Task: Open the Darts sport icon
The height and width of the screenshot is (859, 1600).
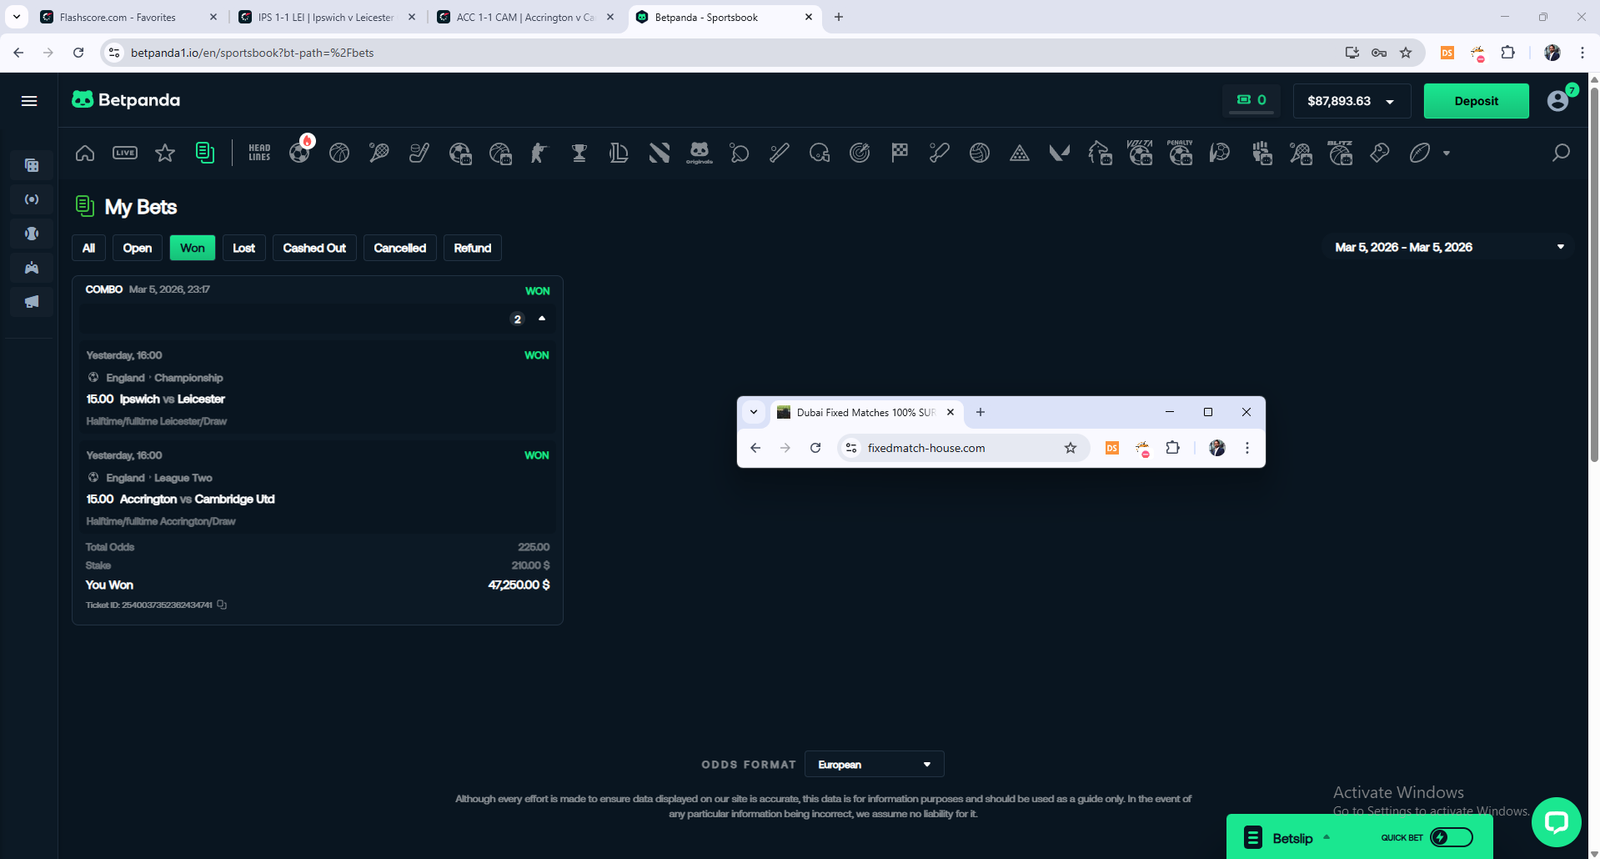Action: [859, 153]
